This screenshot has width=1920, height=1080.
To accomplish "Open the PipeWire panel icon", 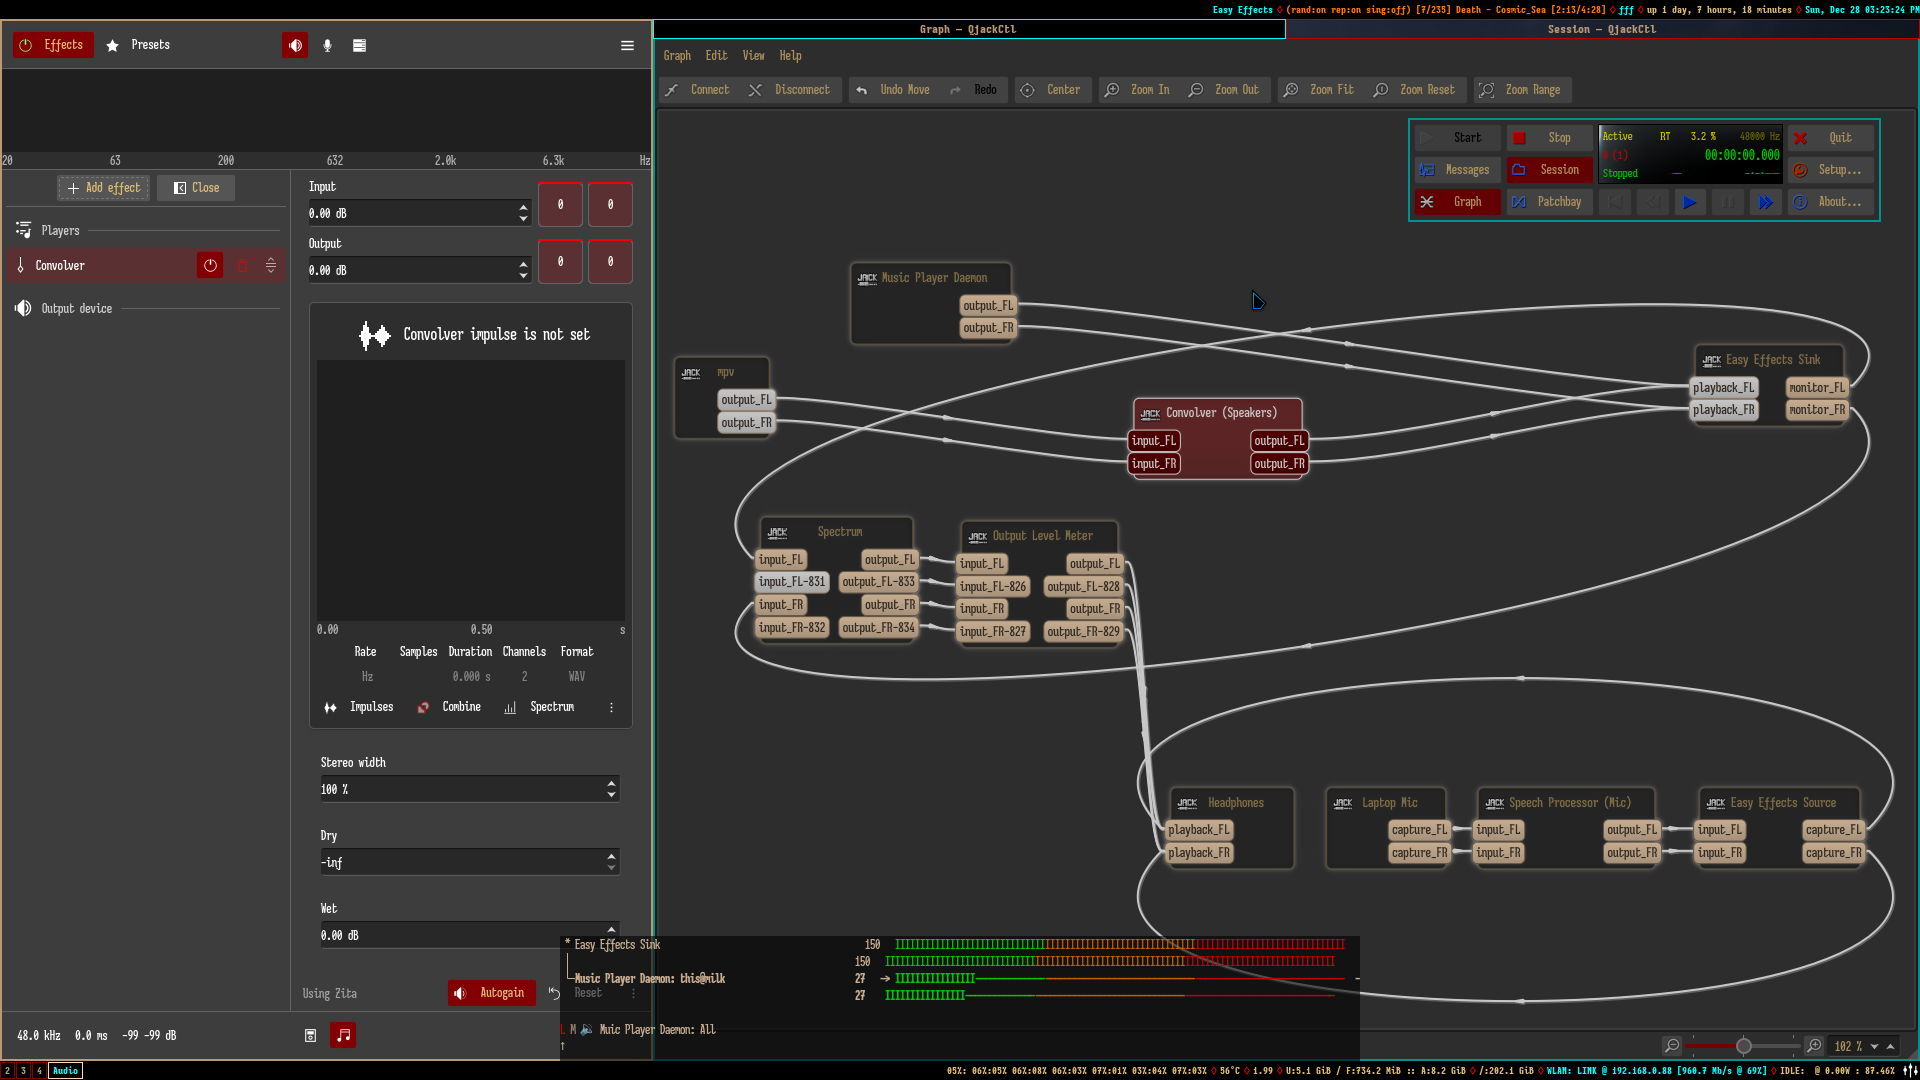I will click(x=359, y=45).
